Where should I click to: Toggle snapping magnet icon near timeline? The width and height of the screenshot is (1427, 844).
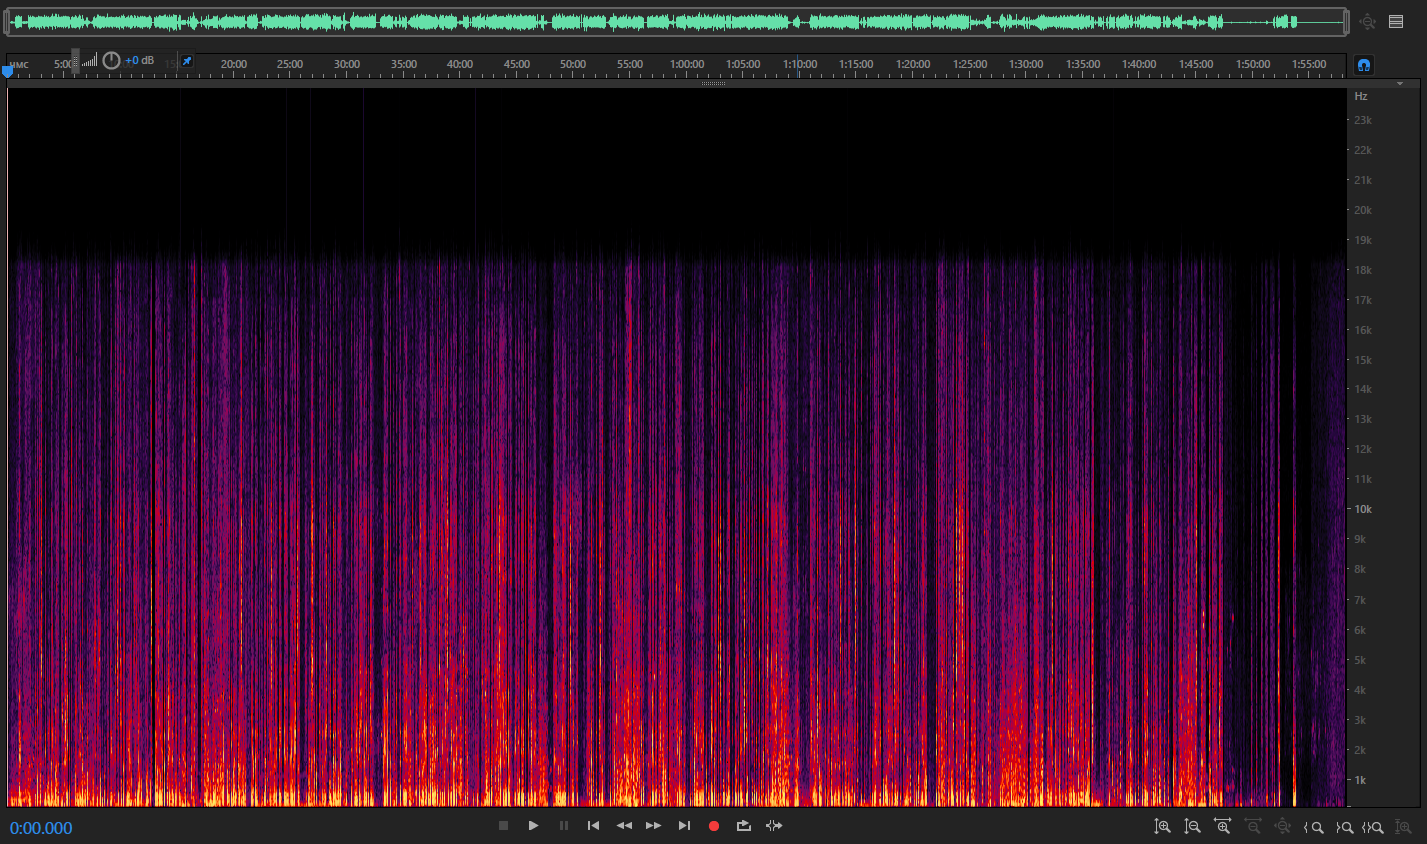1363,65
